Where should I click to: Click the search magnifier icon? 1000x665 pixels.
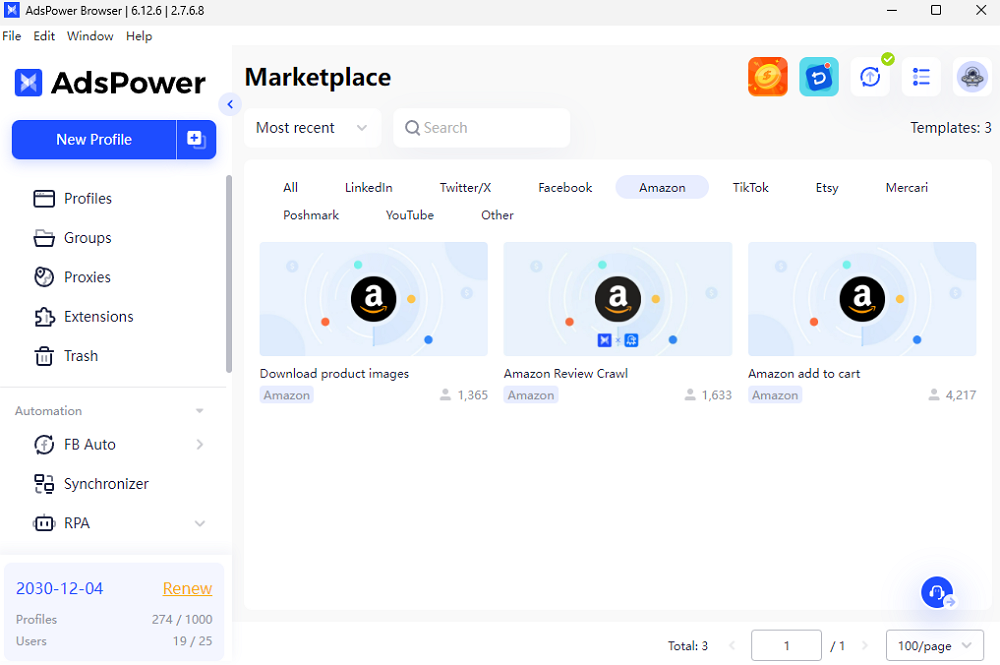[413, 128]
